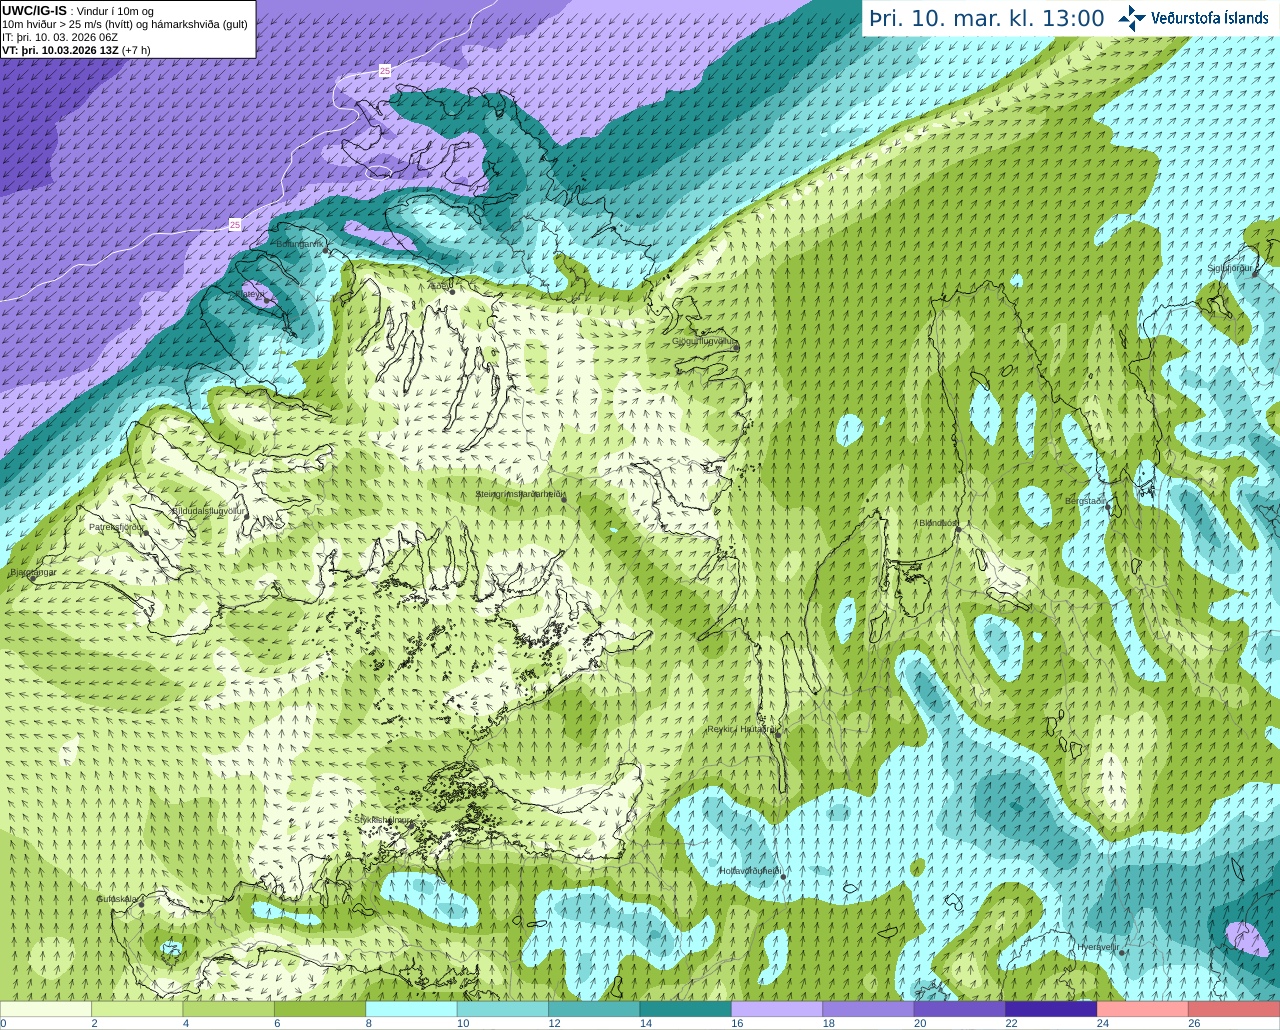Viewport: 1280px width, 1030px height.
Task: Pick the 16–18 m/s lavender legend swatch
Action: tap(777, 1009)
